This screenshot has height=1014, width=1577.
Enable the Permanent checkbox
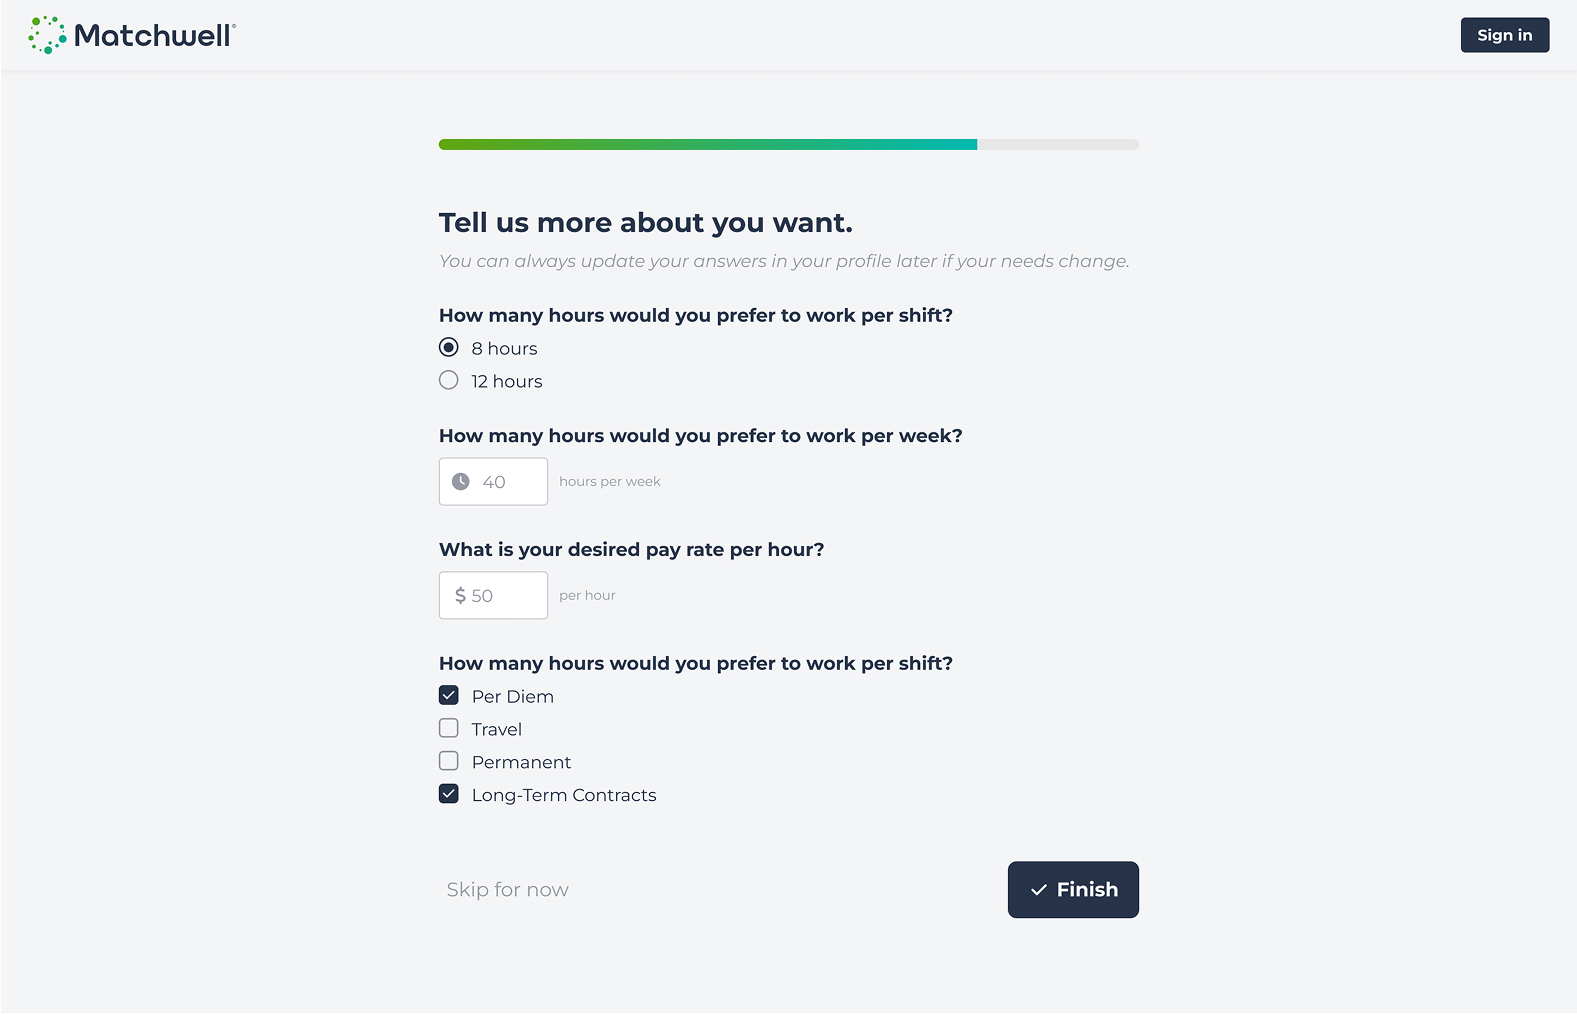[x=449, y=761]
